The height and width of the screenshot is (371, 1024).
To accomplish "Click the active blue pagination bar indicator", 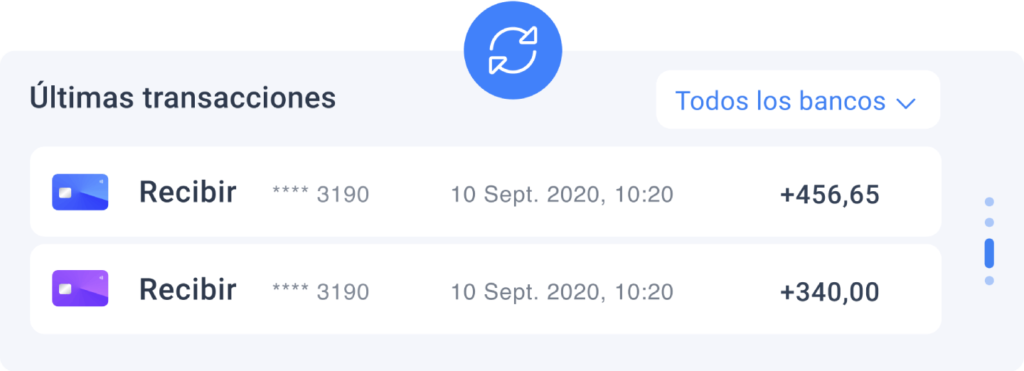I will pos(989,253).
